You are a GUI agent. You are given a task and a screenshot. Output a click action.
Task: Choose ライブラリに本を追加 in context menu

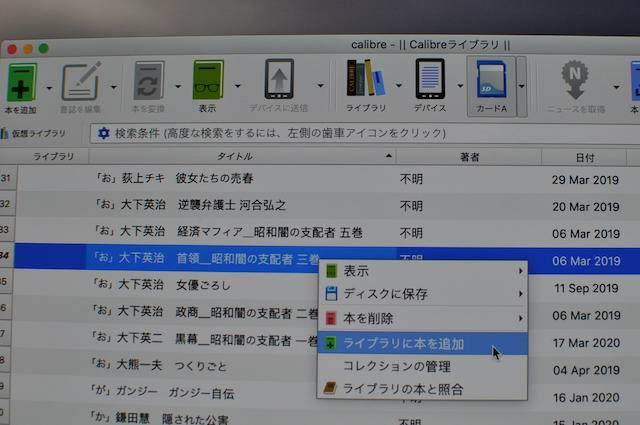pos(422,344)
